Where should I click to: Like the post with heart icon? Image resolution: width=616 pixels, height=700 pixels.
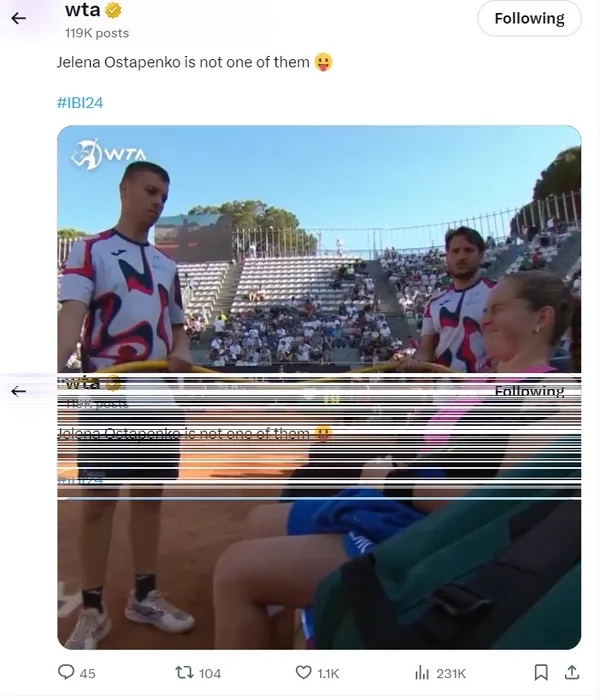[x=304, y=672]
